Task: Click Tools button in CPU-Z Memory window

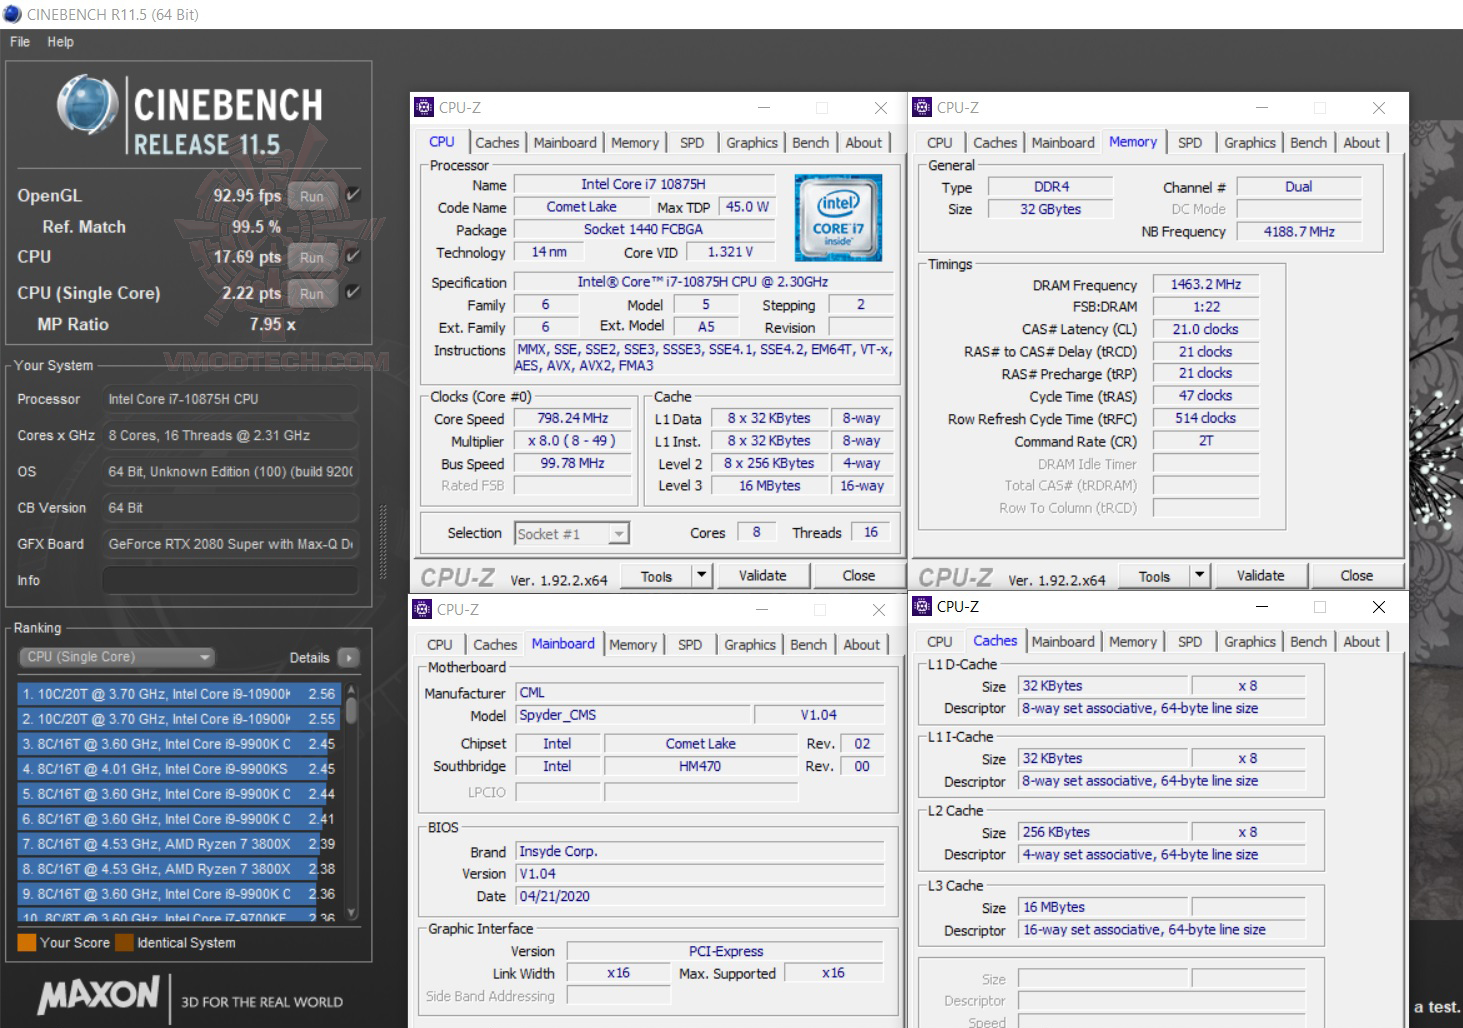Action: 1154,575
